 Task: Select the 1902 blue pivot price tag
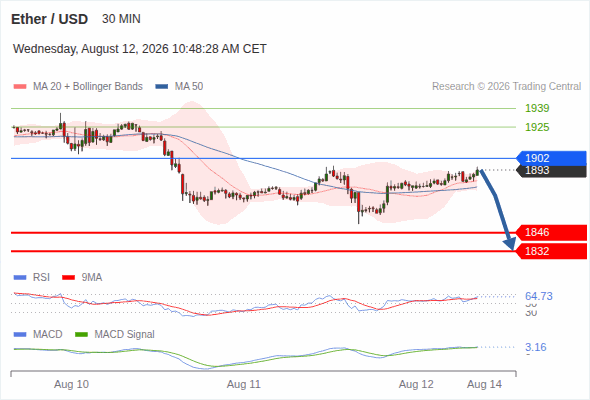point(551,158)
